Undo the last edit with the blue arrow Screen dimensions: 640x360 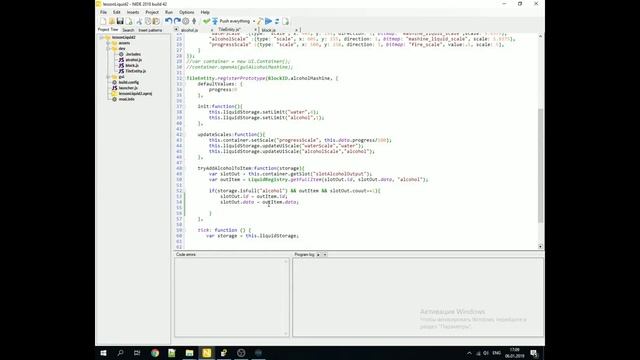tap(168, 21)
